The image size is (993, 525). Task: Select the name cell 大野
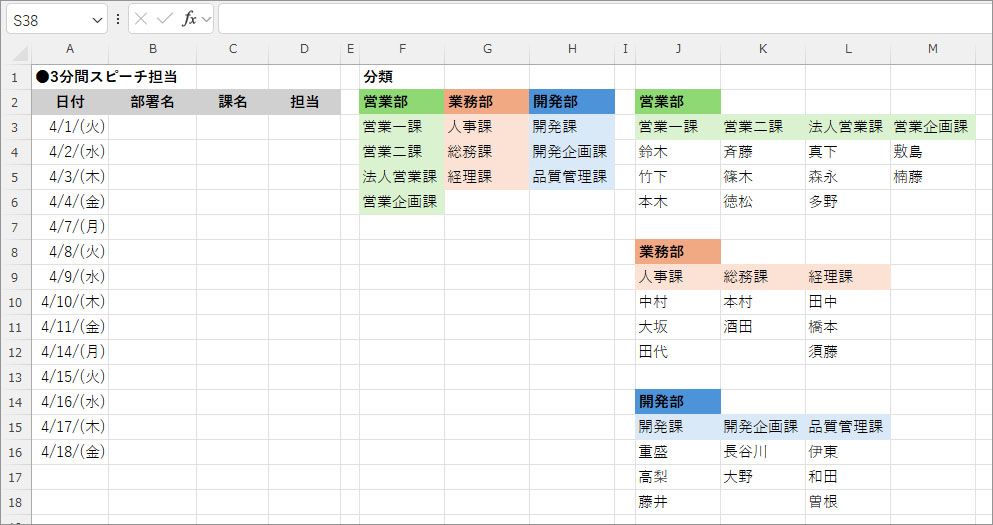(762, 477)
